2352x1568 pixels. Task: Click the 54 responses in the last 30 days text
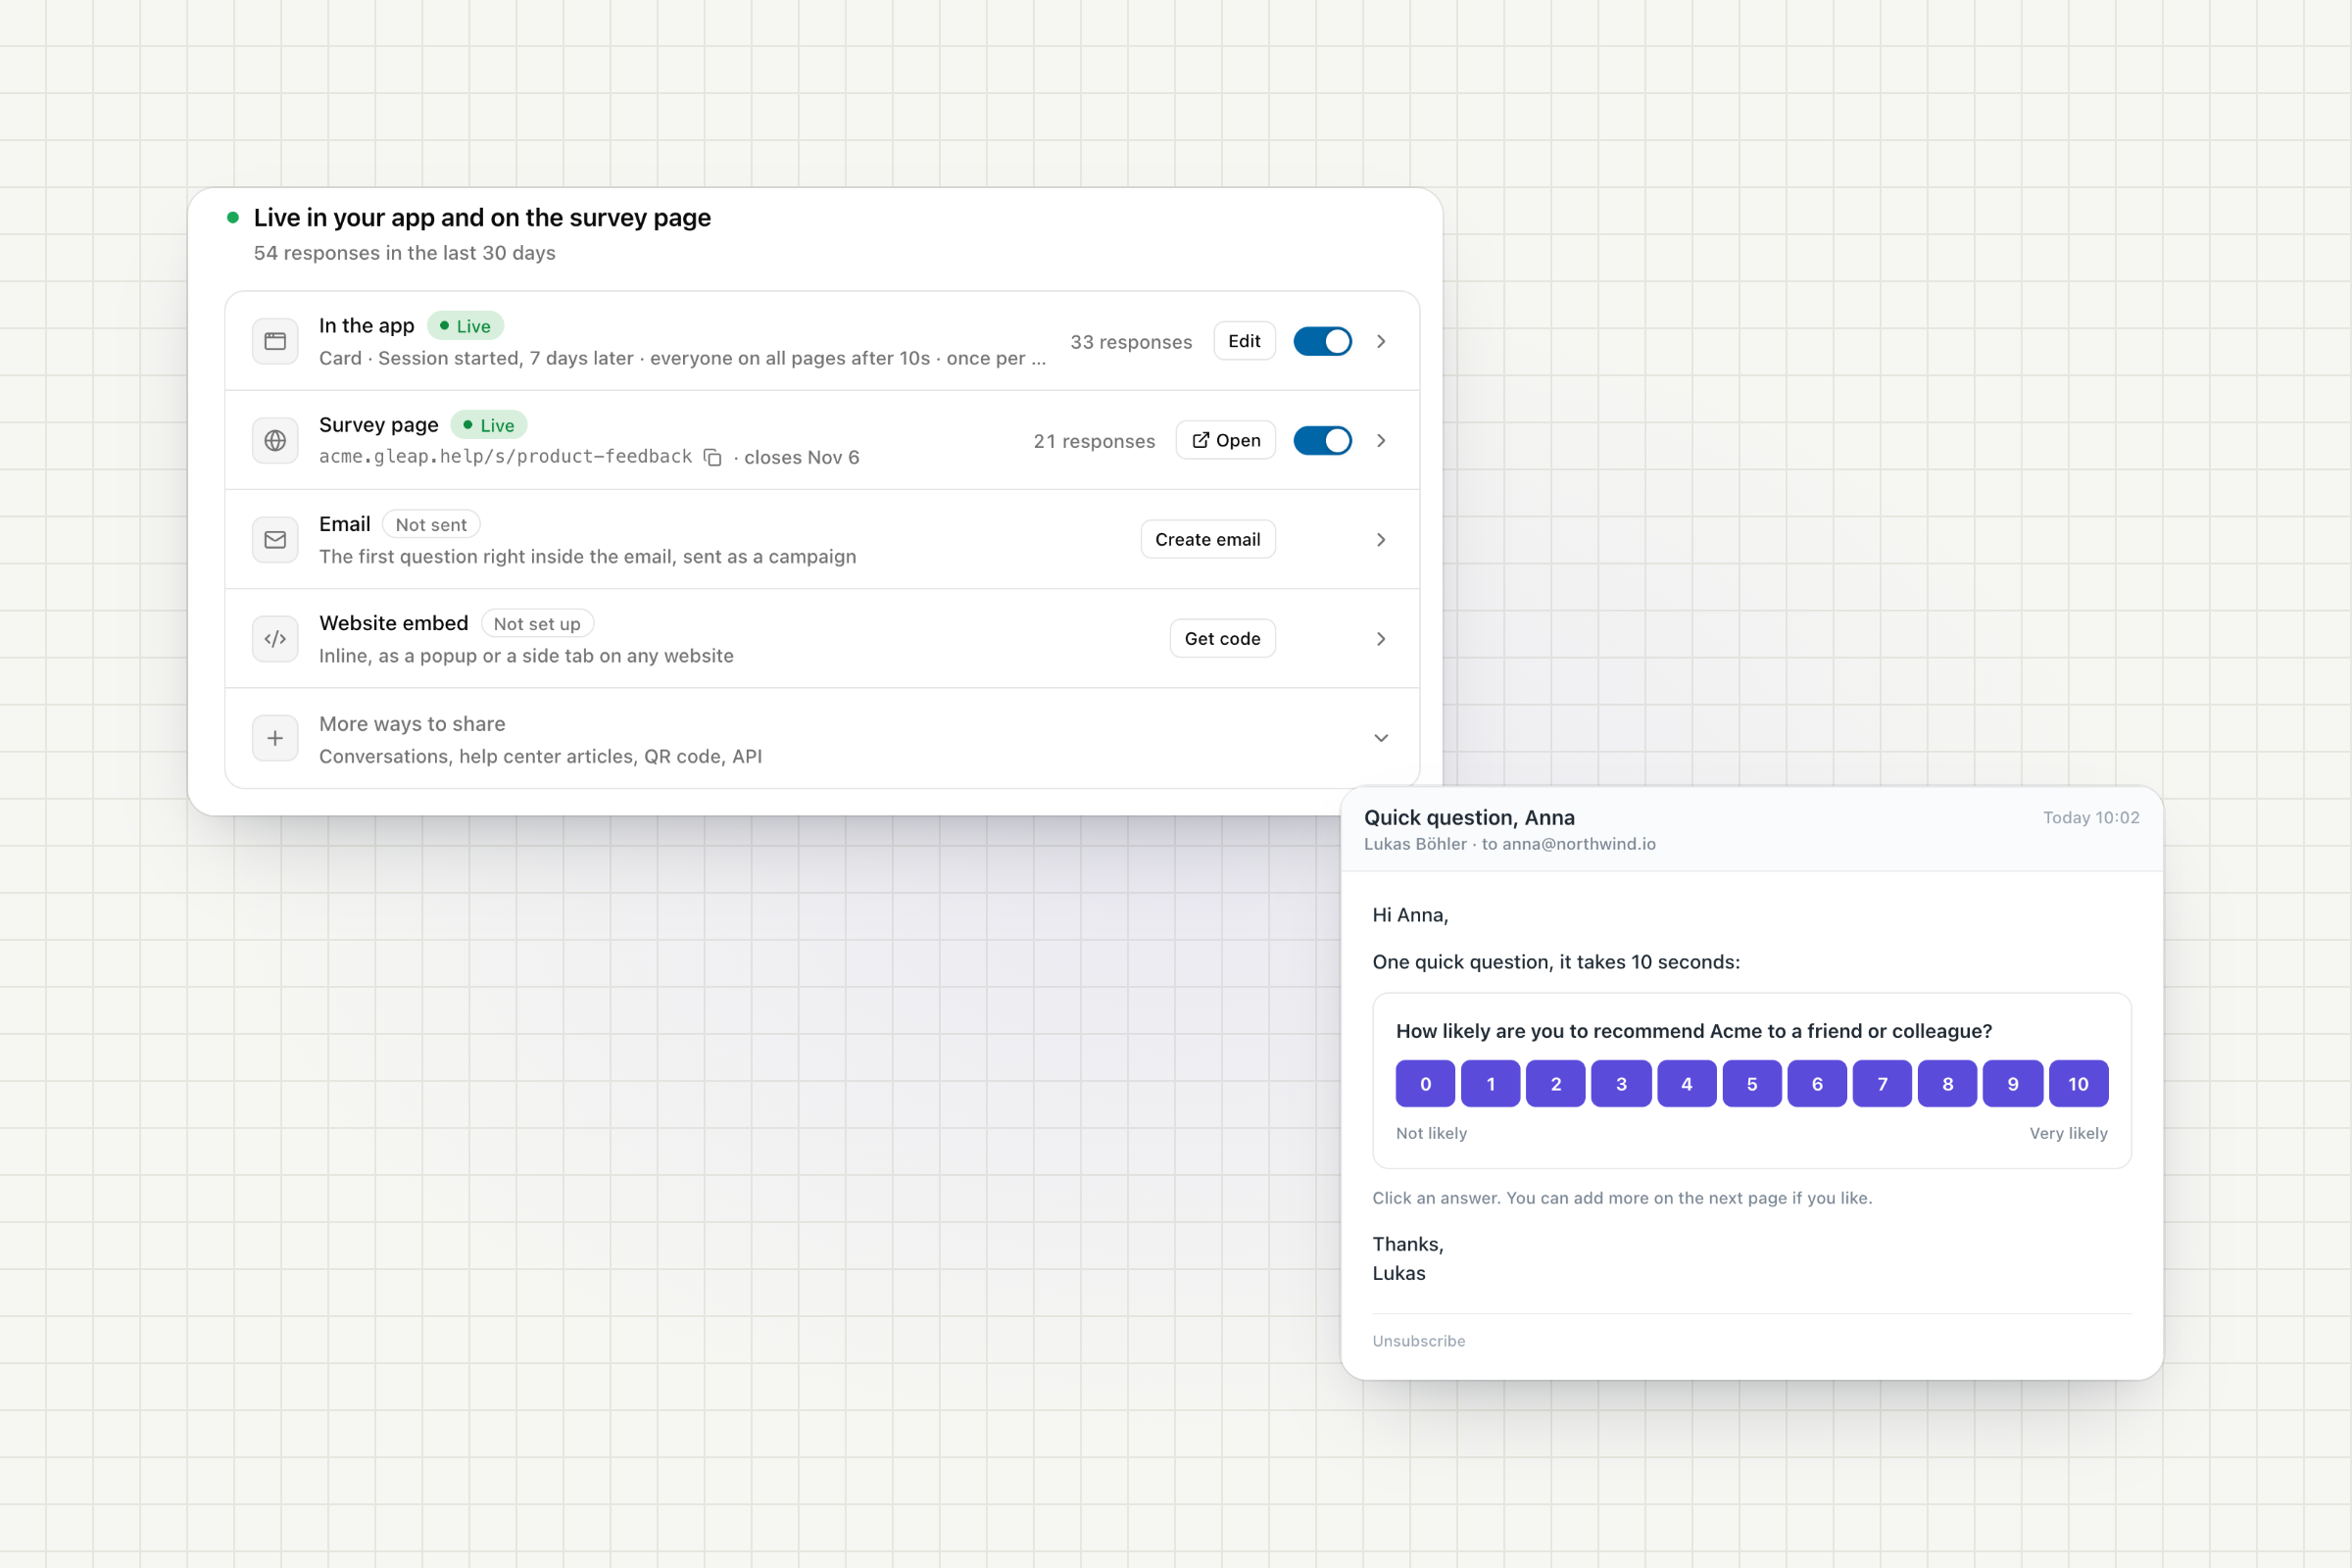(x=404, y=253)
